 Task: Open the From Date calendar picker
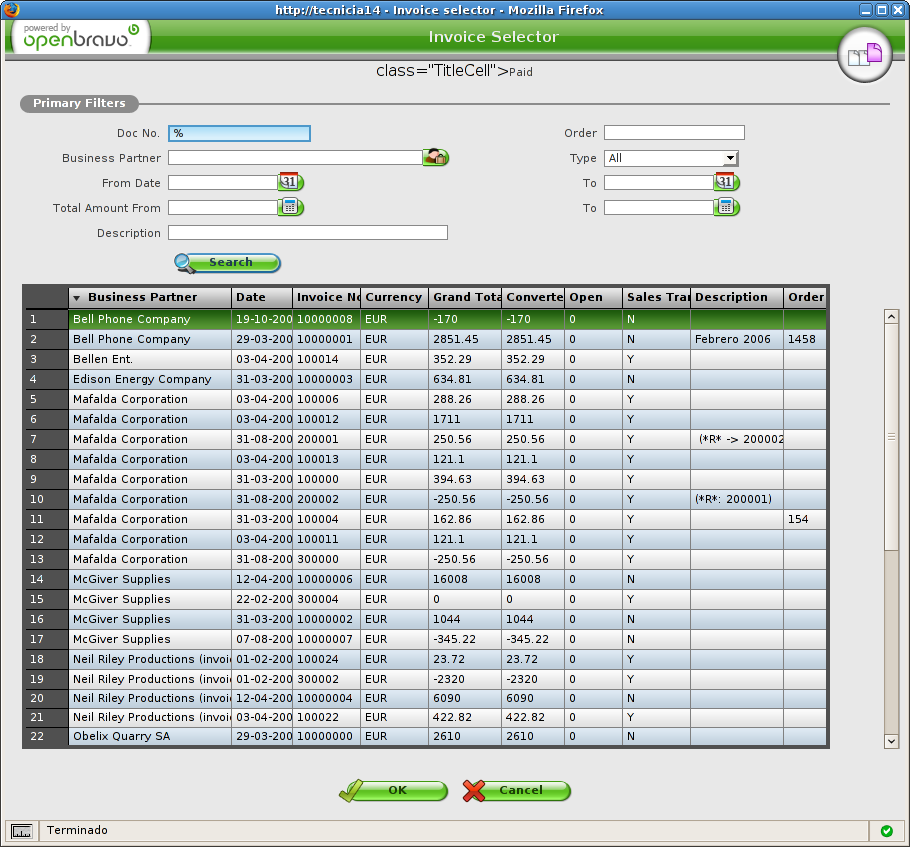(x=290, y=182)
